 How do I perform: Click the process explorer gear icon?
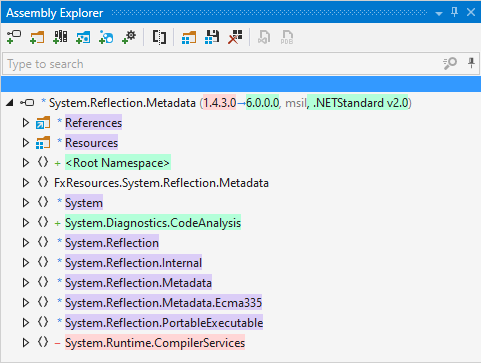[x=129, y=37]
